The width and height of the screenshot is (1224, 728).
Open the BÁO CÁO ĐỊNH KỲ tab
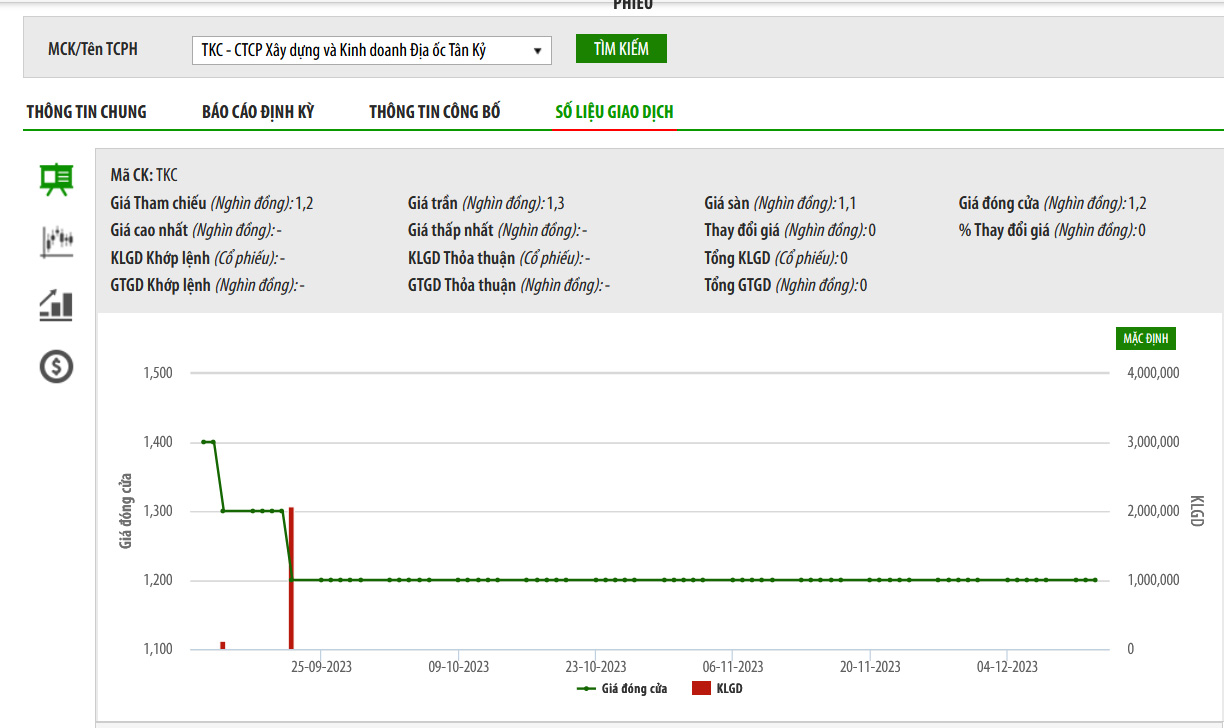[x=258, y=112]
